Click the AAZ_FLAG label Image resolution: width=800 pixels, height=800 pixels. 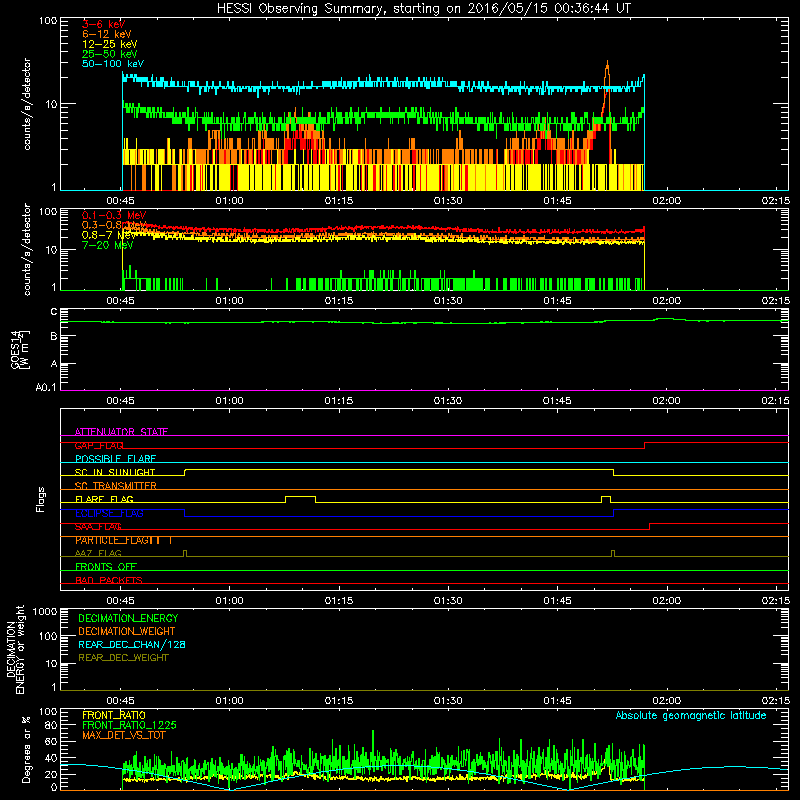coord(98,553)
